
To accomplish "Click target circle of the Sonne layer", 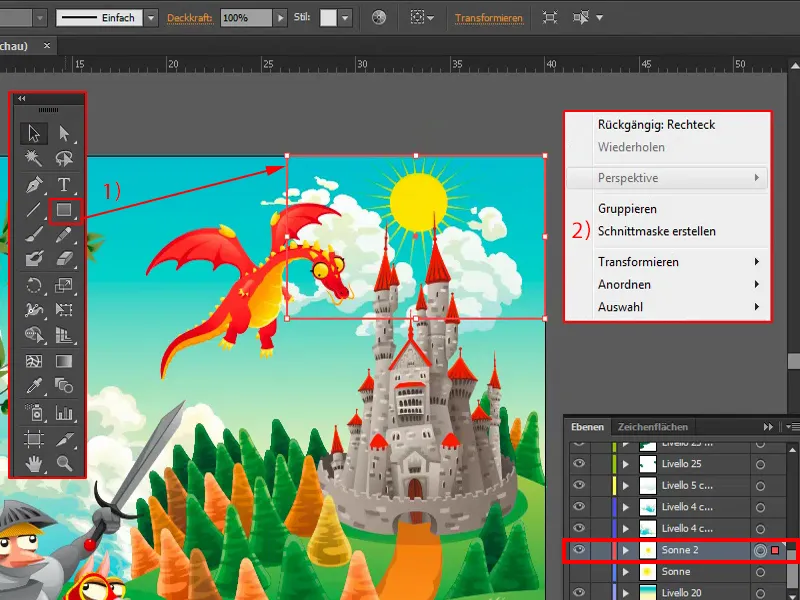I will (x=760, y=572).
